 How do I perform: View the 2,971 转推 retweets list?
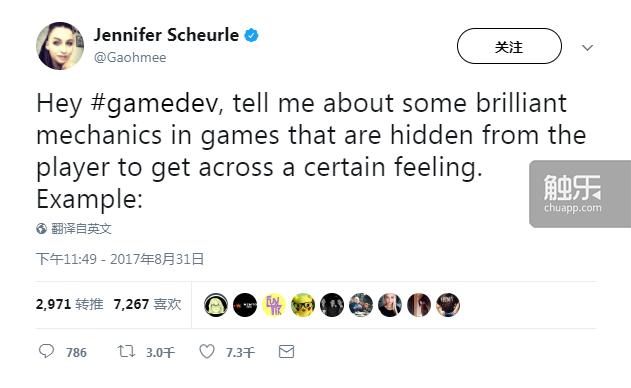click(x=69, y=304)
